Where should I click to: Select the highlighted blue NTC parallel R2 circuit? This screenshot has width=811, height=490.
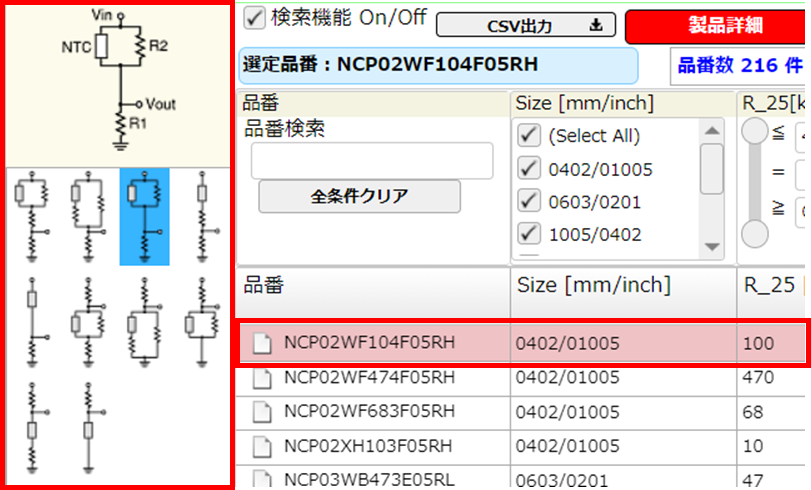tap(144, 216)
